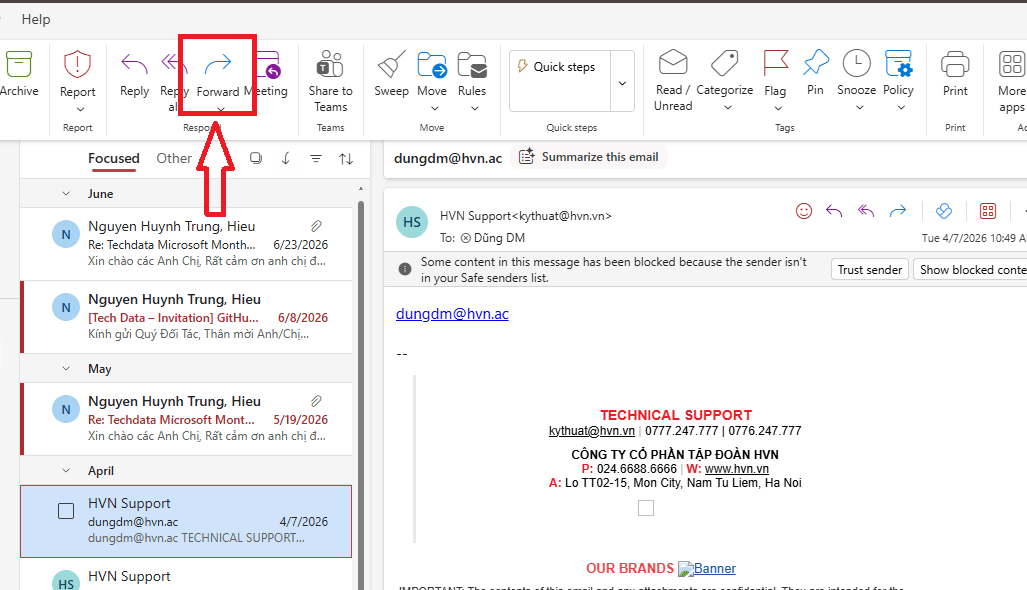Viewport: 1027px width, 590px height.
Task: Open the GitHub Tech Data Invitation email
Action: (x=186, y=318)
